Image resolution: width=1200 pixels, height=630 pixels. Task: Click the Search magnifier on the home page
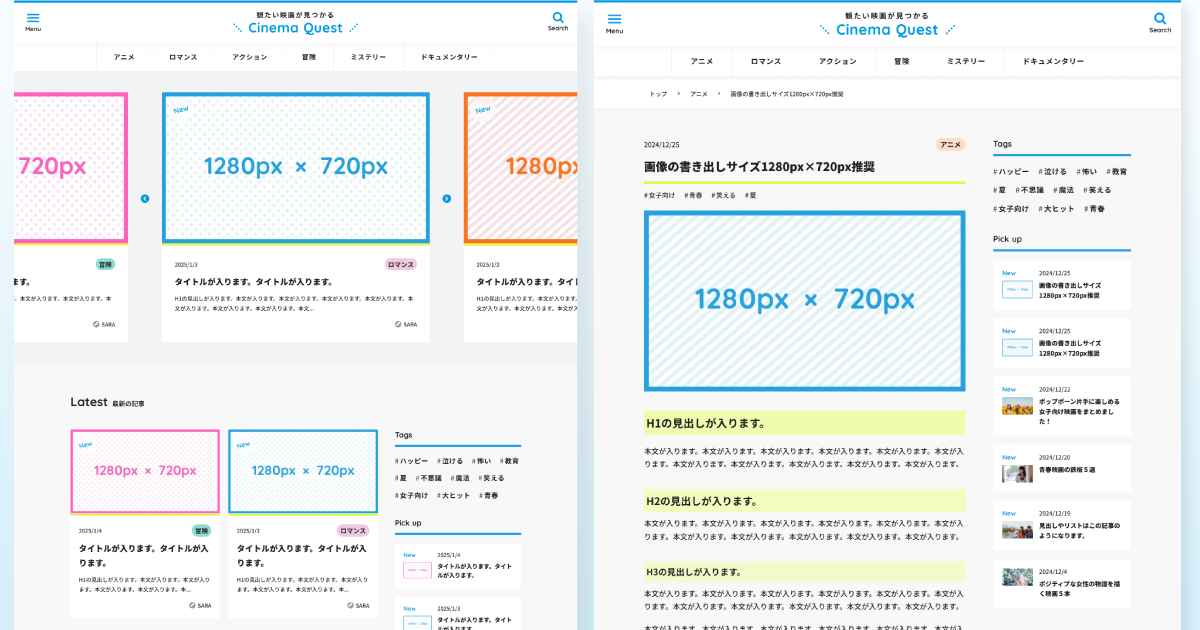tap(558, 20)
